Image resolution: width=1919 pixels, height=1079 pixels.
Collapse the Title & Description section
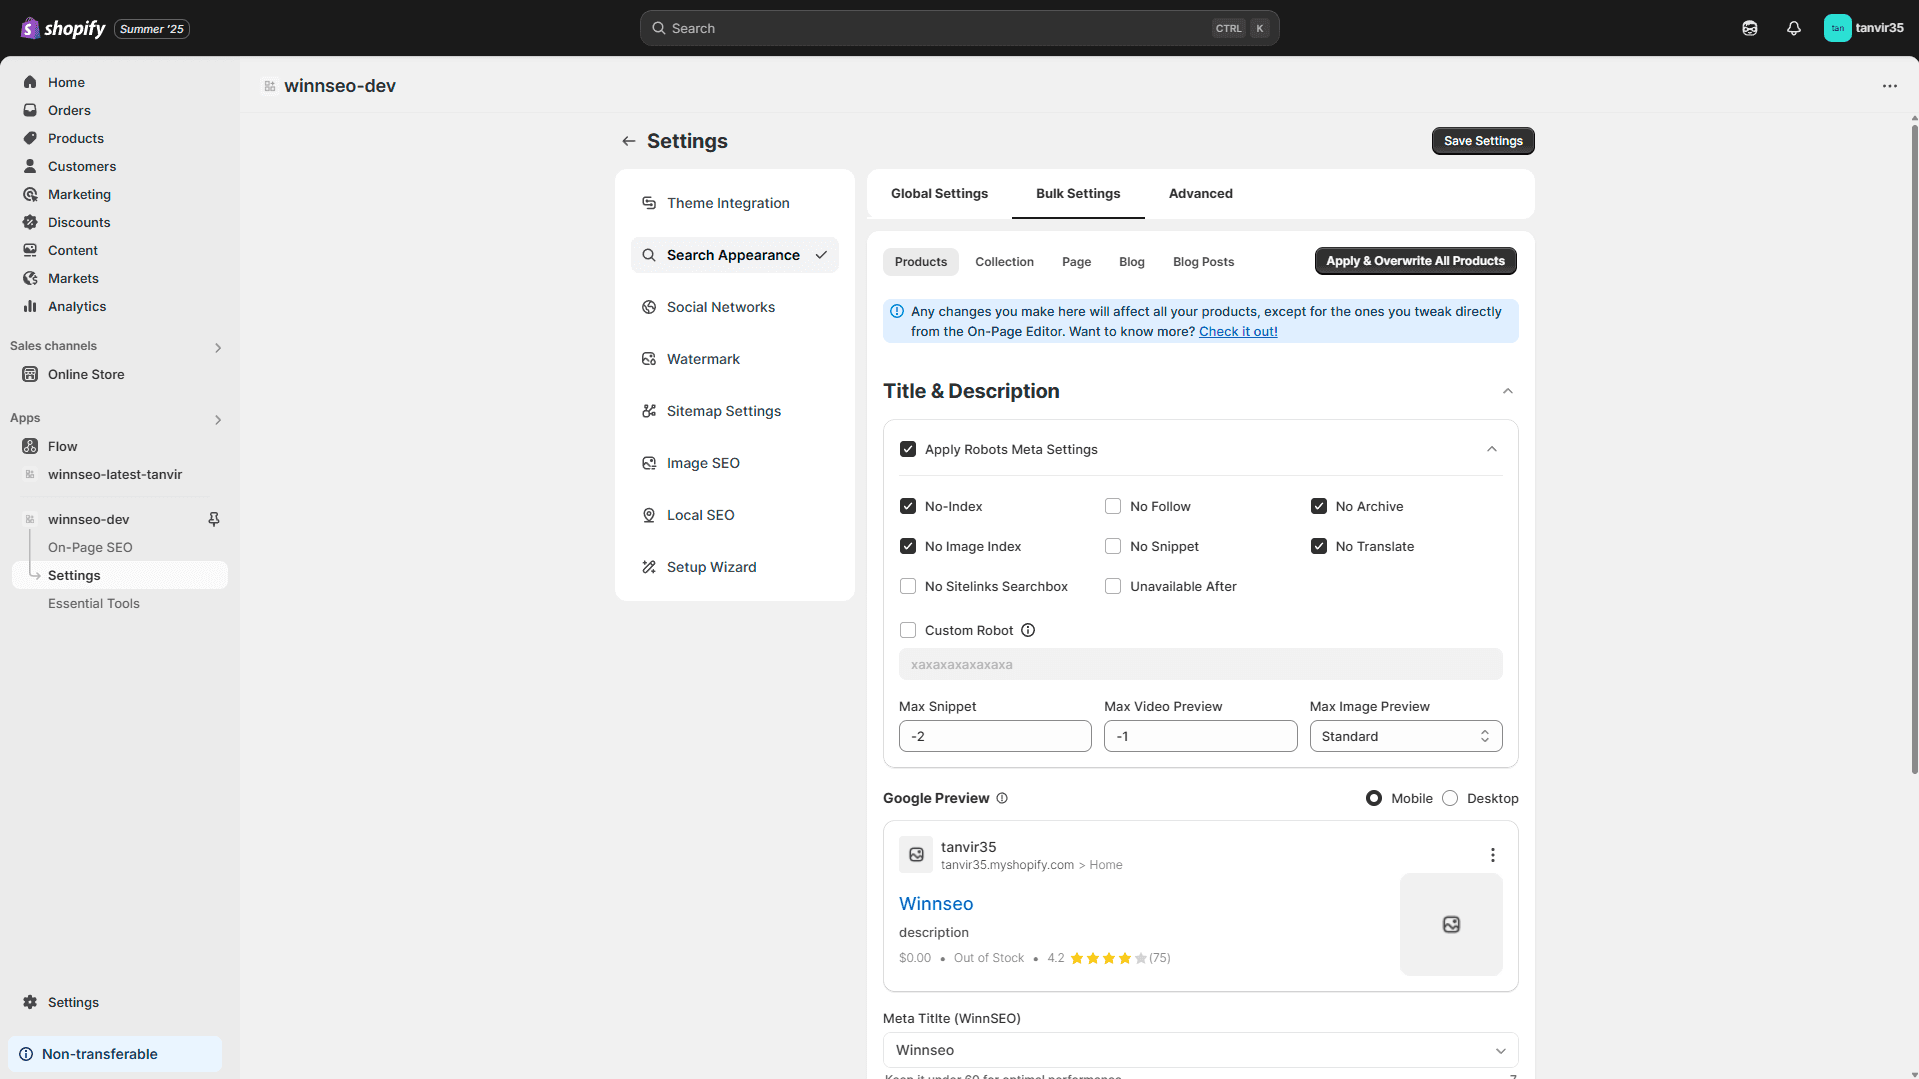tap(1507, 391)
